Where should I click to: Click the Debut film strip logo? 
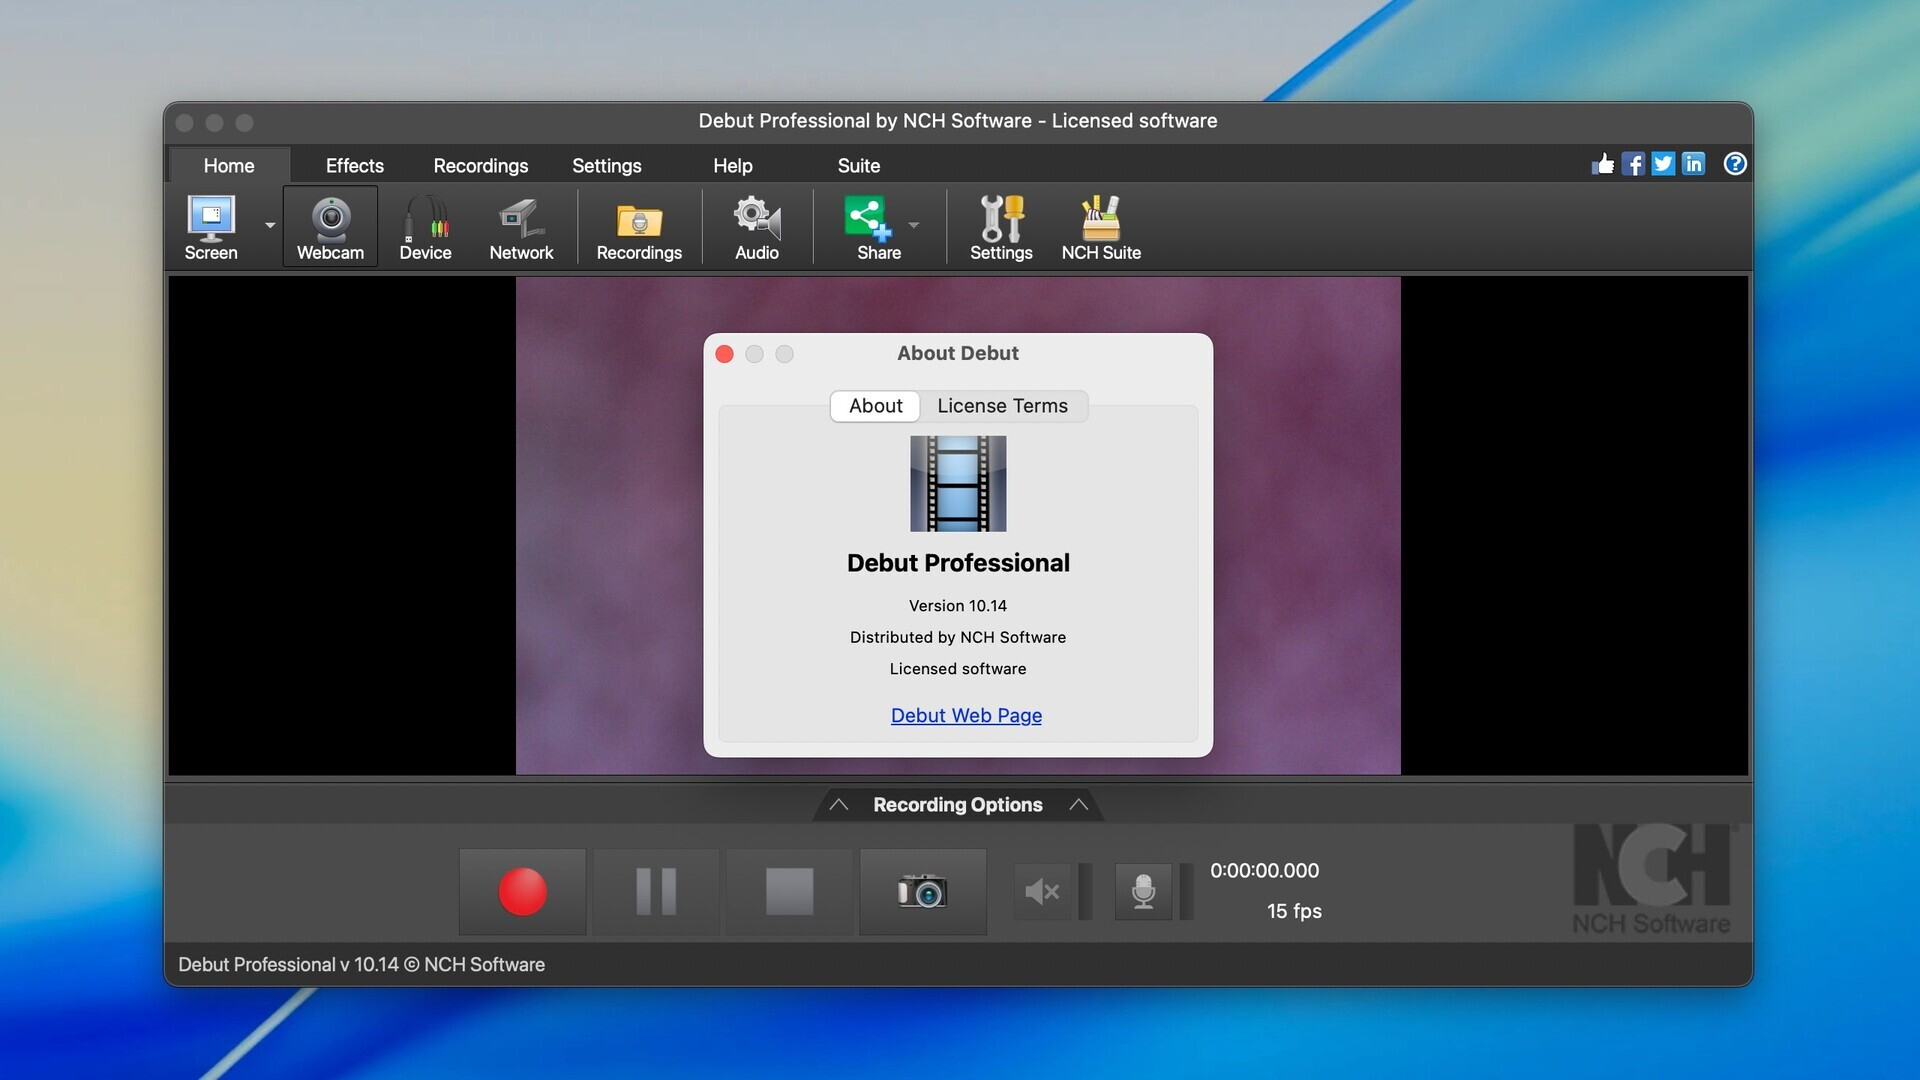click(x=958, y=484)
